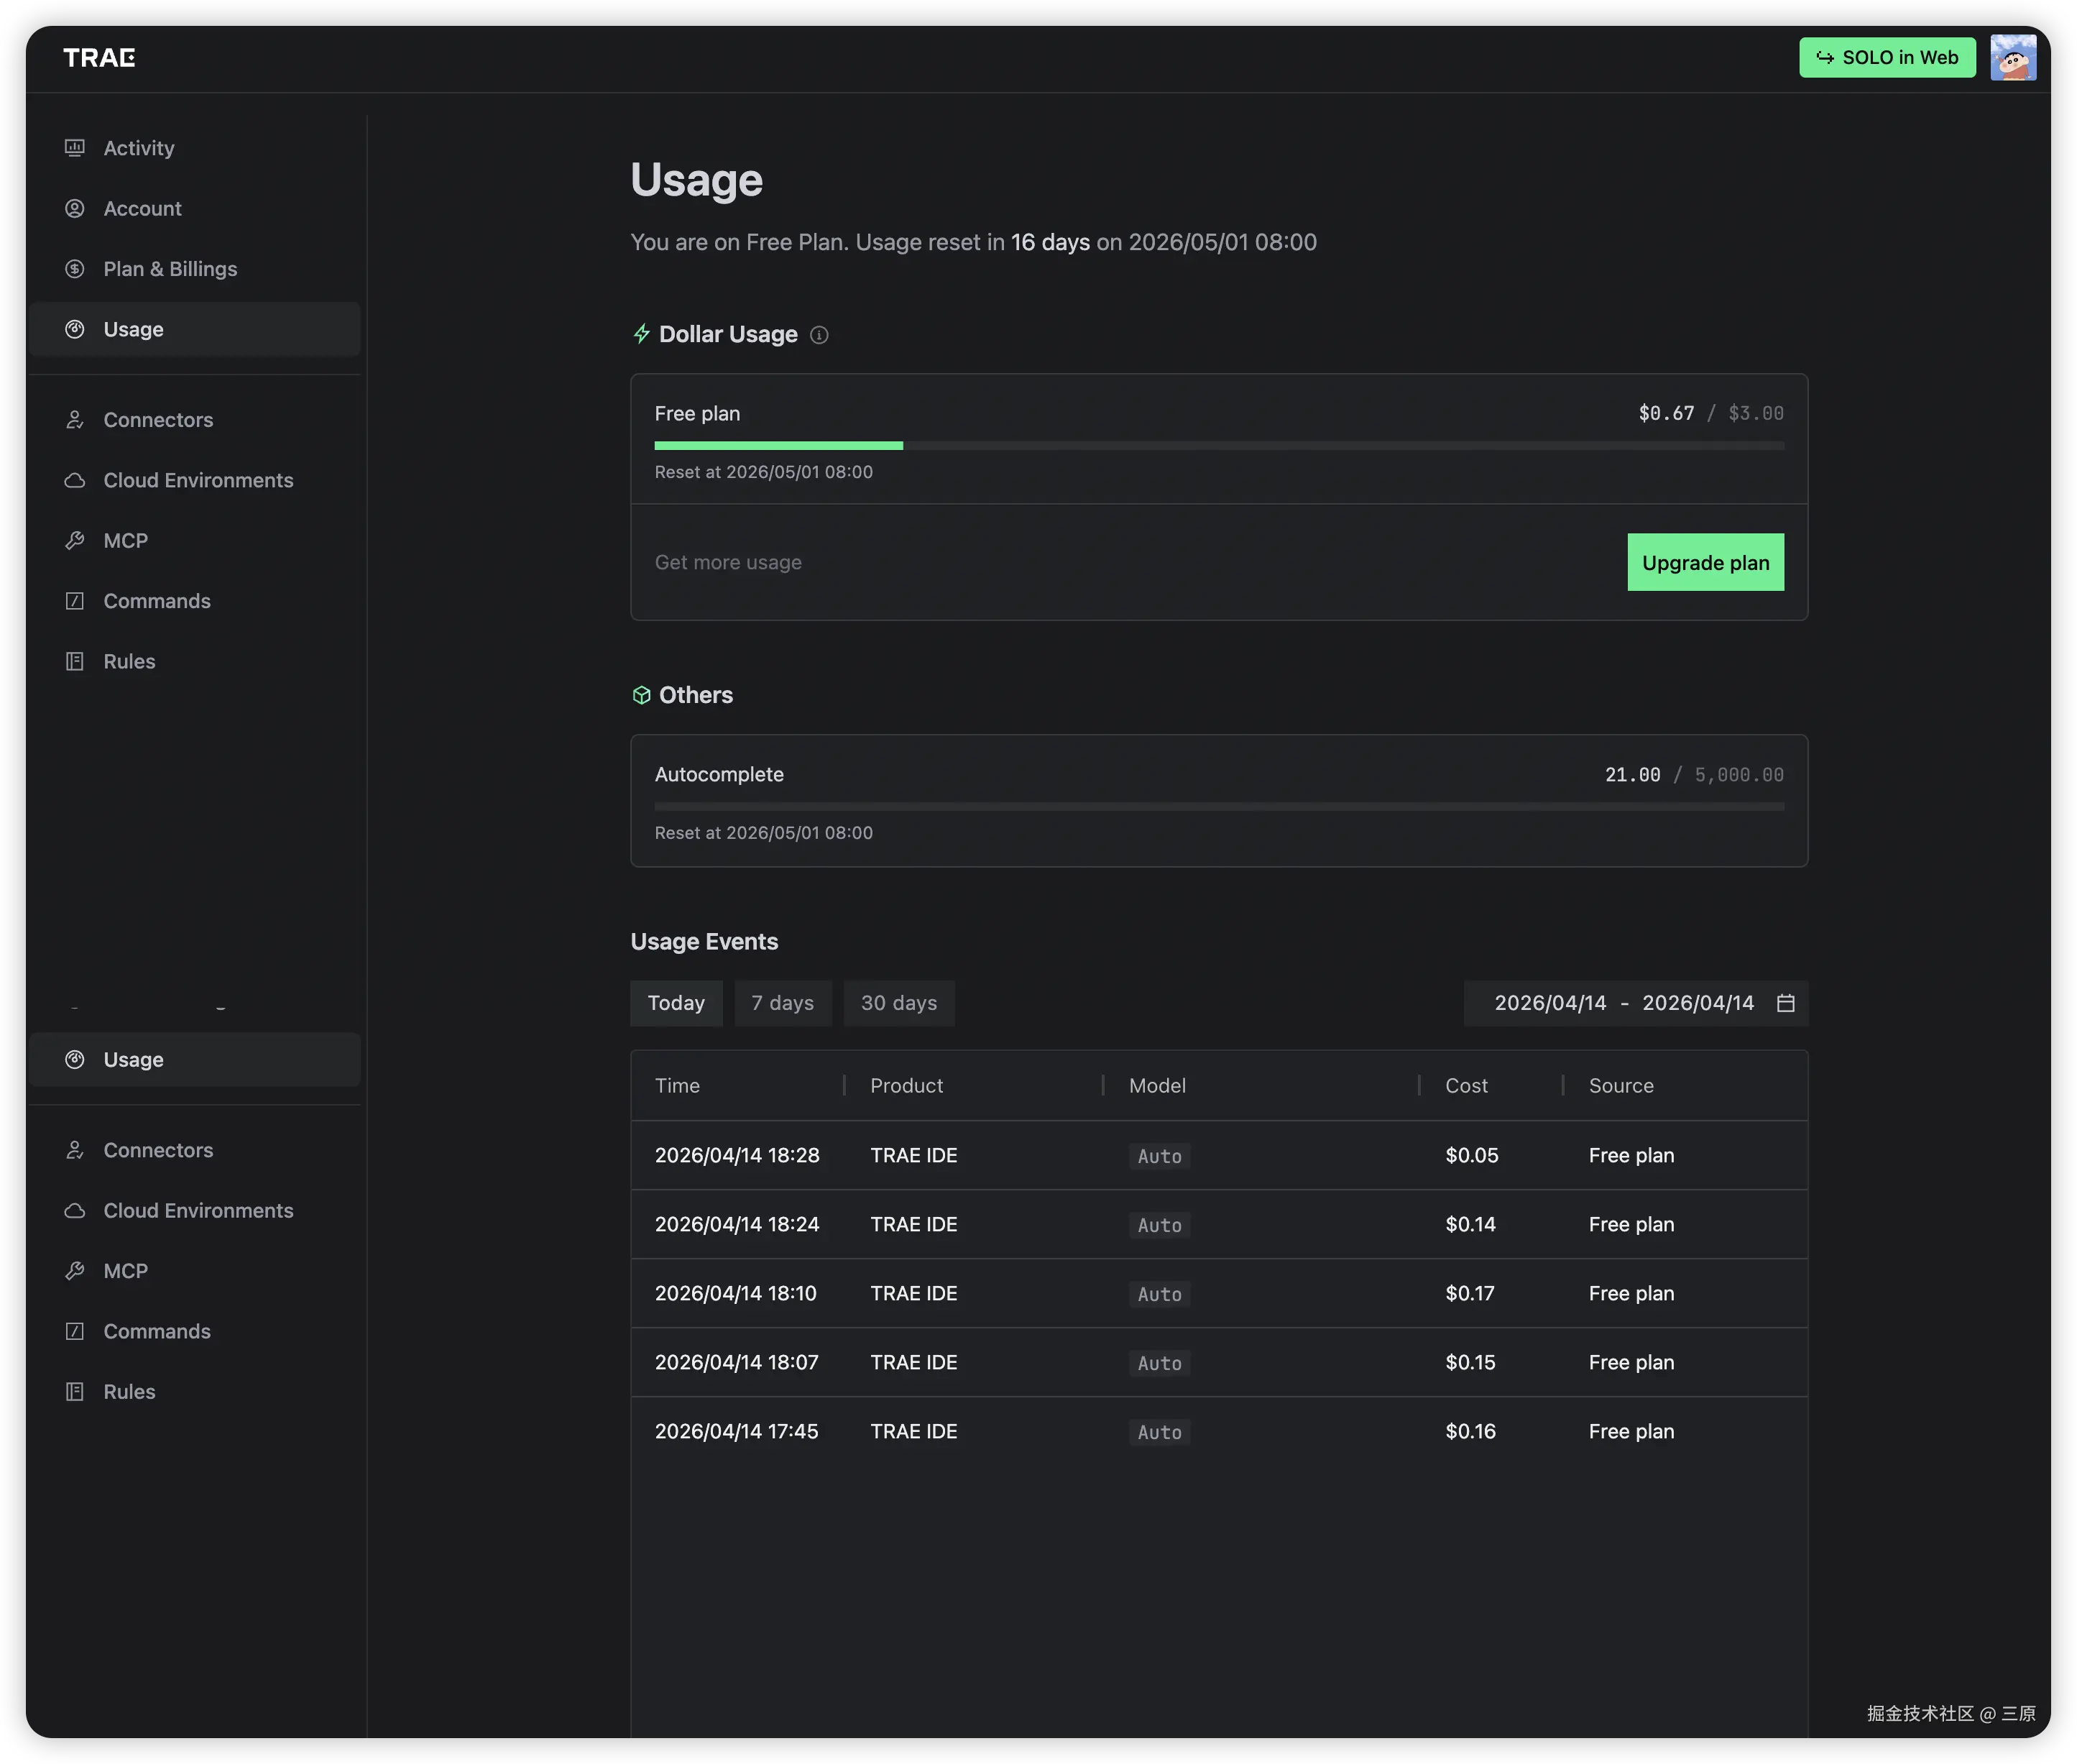Image resolution: width=2077 pixels, height=1764 pixels.
Task: Click the Plan & Billings dollar icon
Action: [75, 269]
